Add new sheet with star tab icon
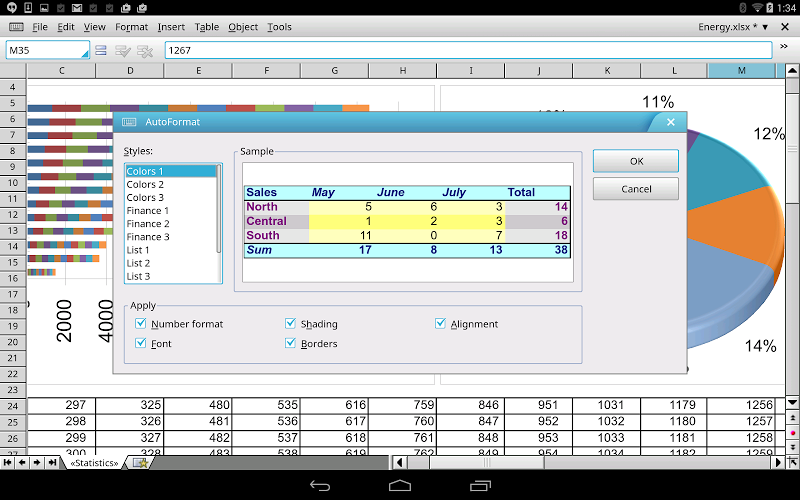 pos(140,463)
